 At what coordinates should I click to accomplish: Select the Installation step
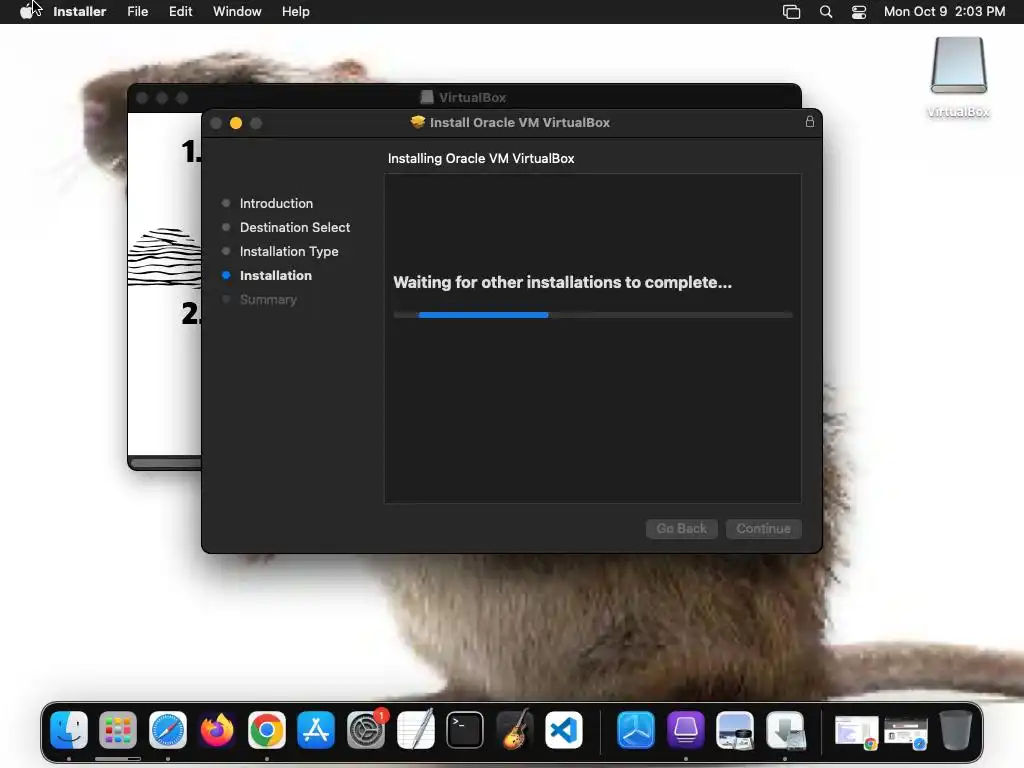pyautogui.click(x=276, y=276)
